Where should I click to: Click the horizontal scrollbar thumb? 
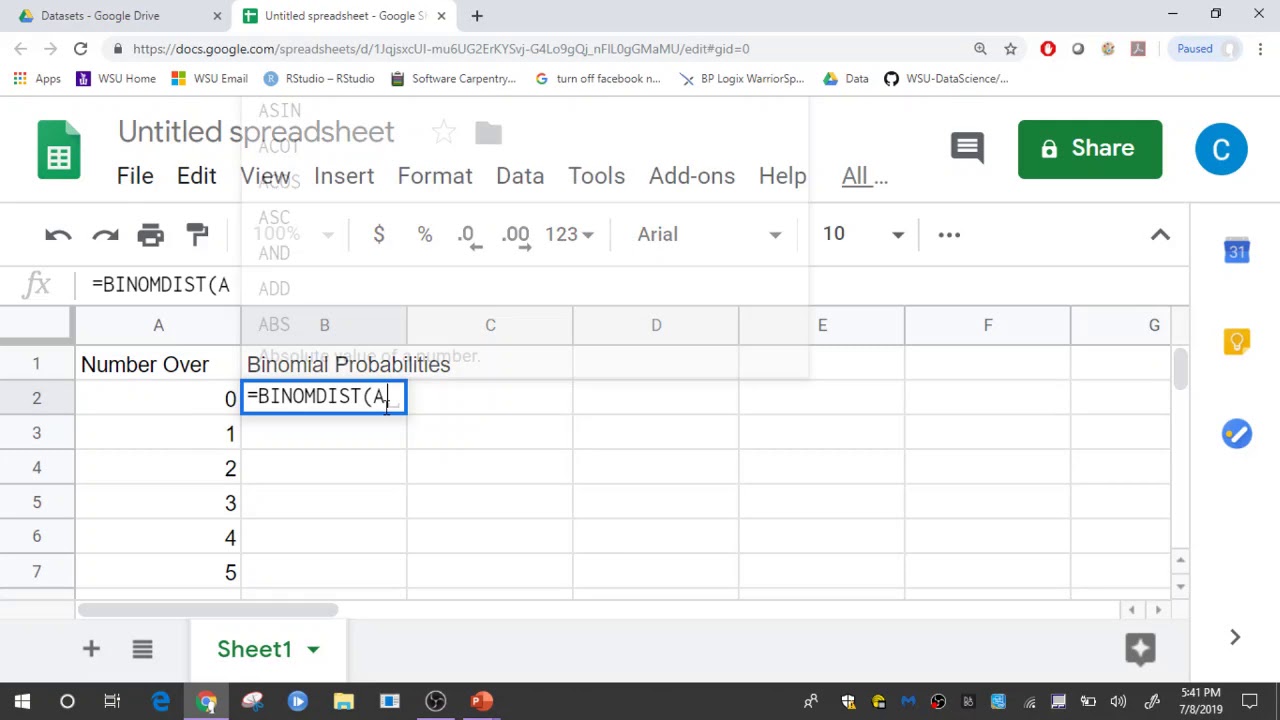(x=208, y=610)
